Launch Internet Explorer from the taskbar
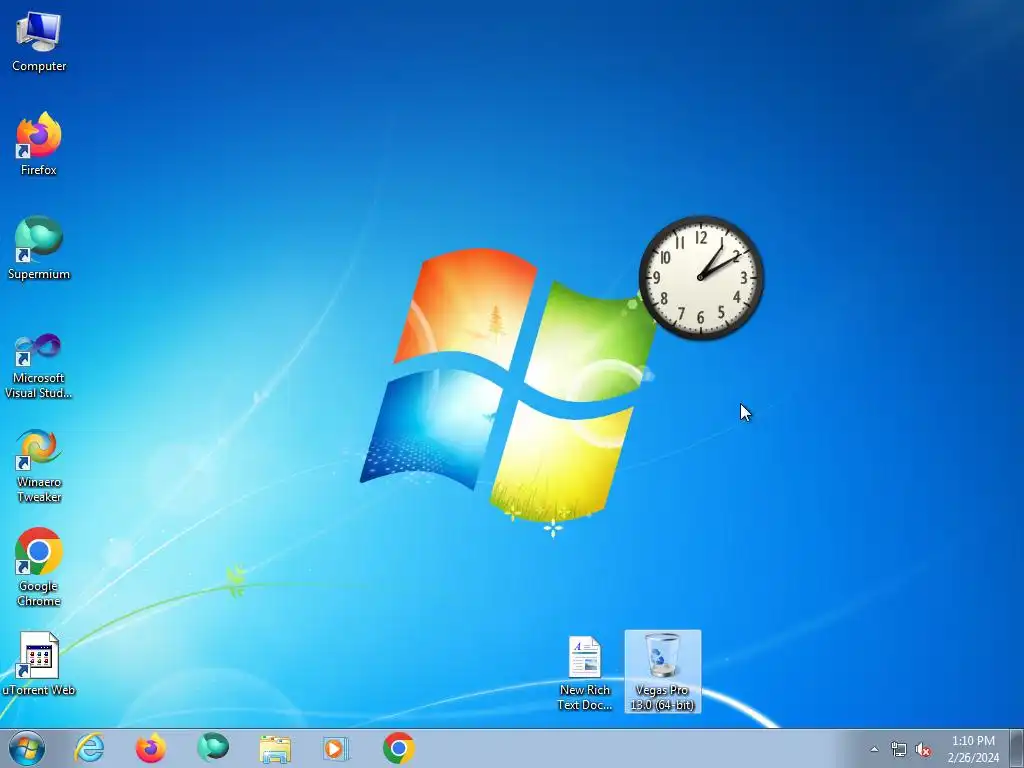 coord(89,748)
